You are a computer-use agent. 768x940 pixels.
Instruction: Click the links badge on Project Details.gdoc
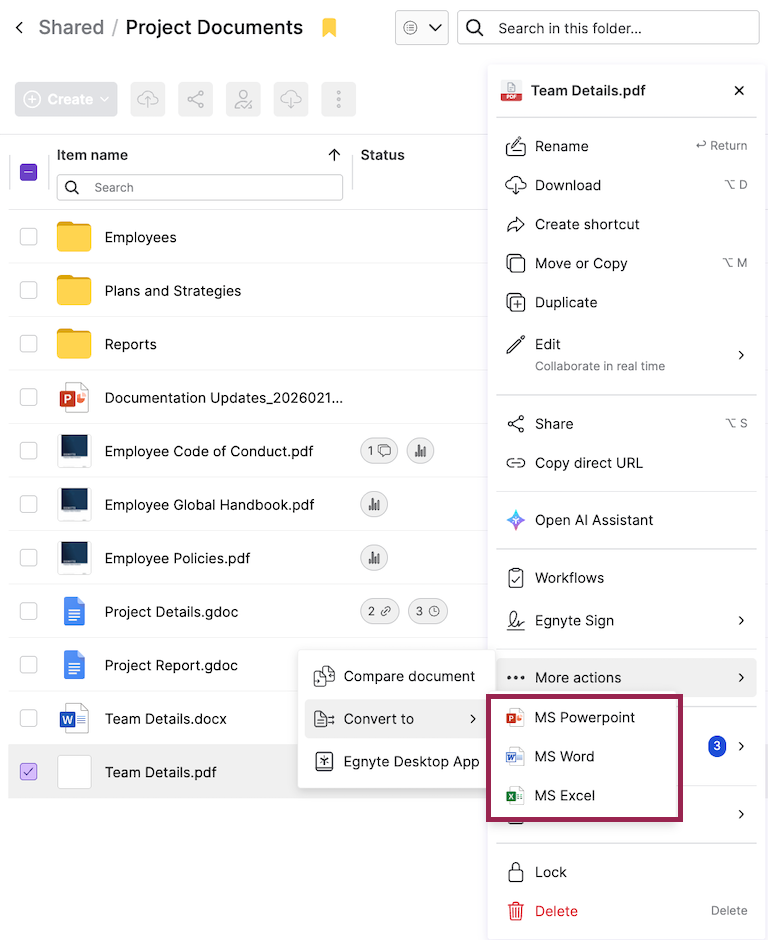pyautogui.click(x=379, y=611)
